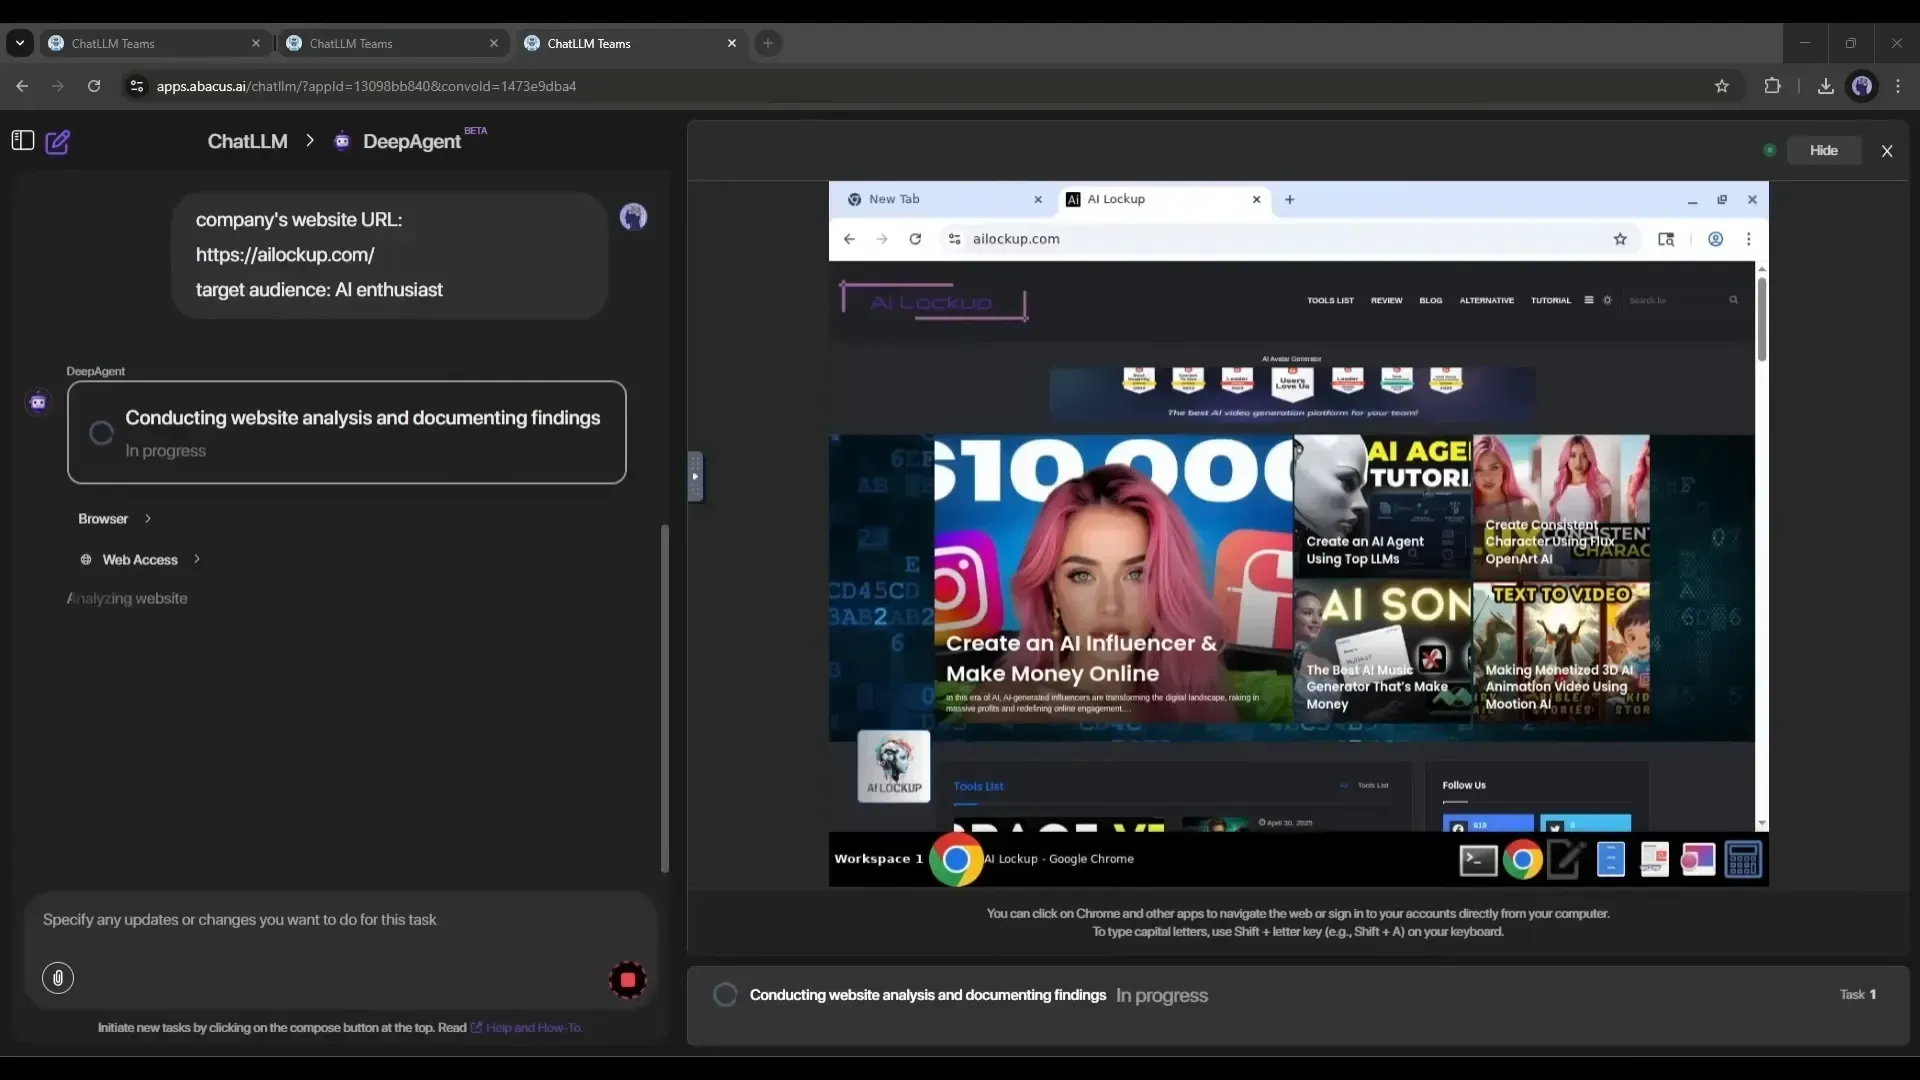Reload the inner AI Lockup page
This screenshot has width=1920, height=1080.
click(x=915, y=239)
